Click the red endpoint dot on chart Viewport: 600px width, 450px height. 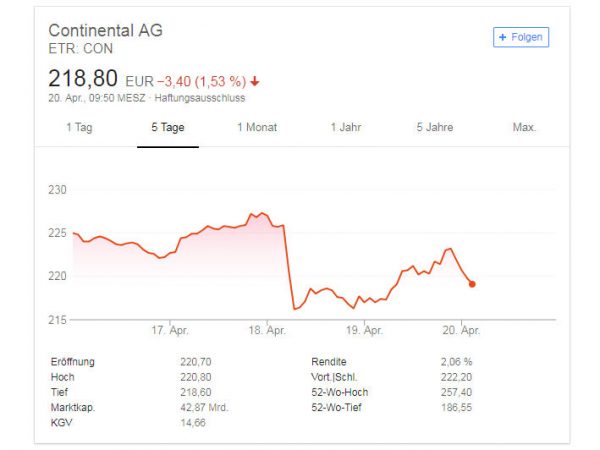point(472,284)
